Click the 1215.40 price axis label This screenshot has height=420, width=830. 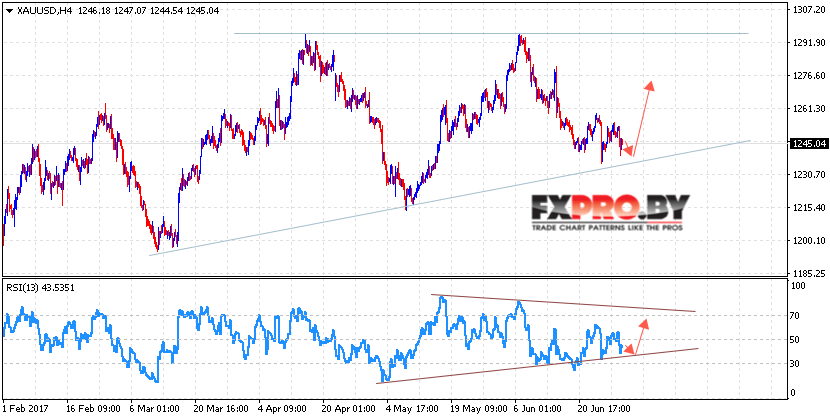[807, 208]
